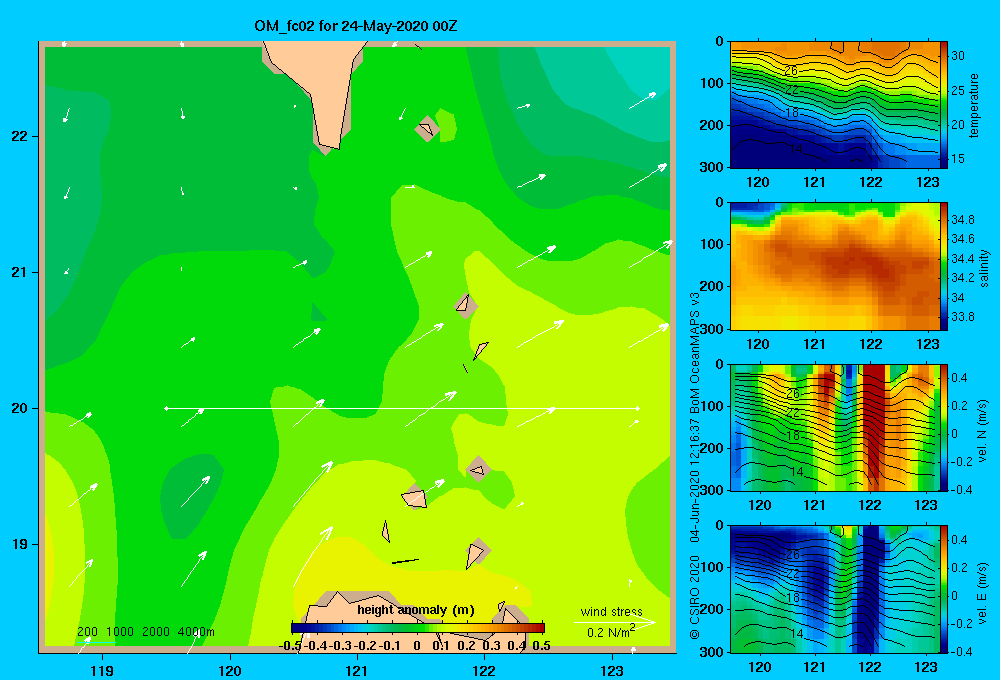Select latitude label 19 on main map axis
The width and height of the screenshot is (1000, 680).
click(x=19, y=544)
